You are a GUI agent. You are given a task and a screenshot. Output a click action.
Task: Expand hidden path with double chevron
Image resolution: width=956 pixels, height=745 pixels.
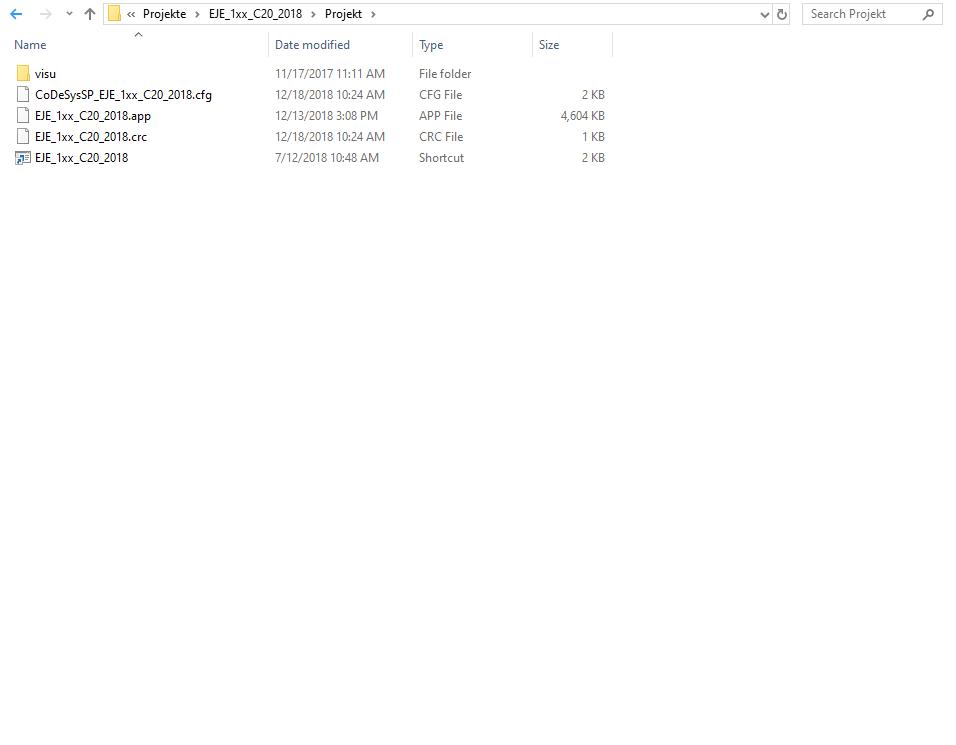tap(131, 14)
